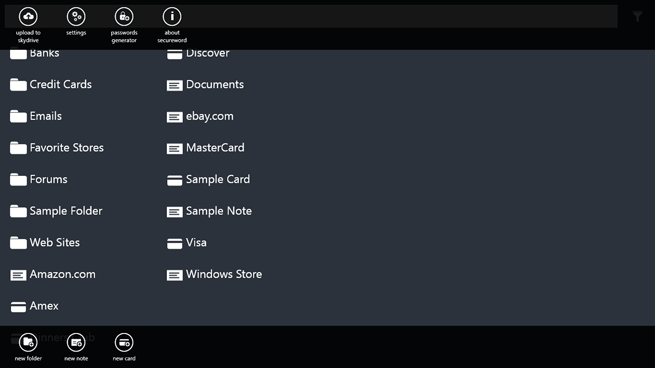Click the "Credit Cards" label
655x368 pixels.
click(61, 84)
